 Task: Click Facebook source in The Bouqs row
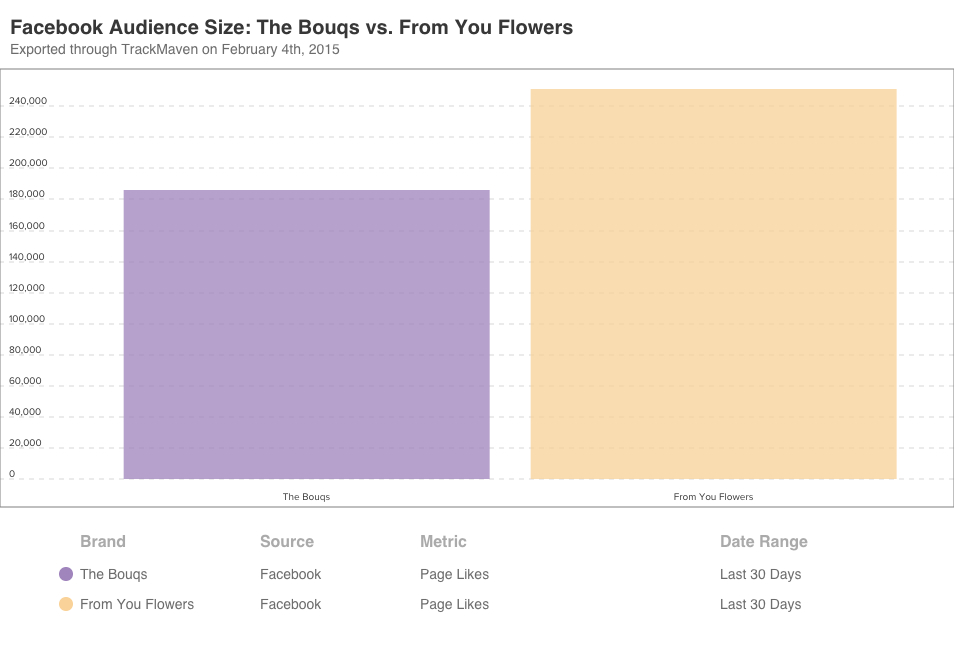[290, 574]
